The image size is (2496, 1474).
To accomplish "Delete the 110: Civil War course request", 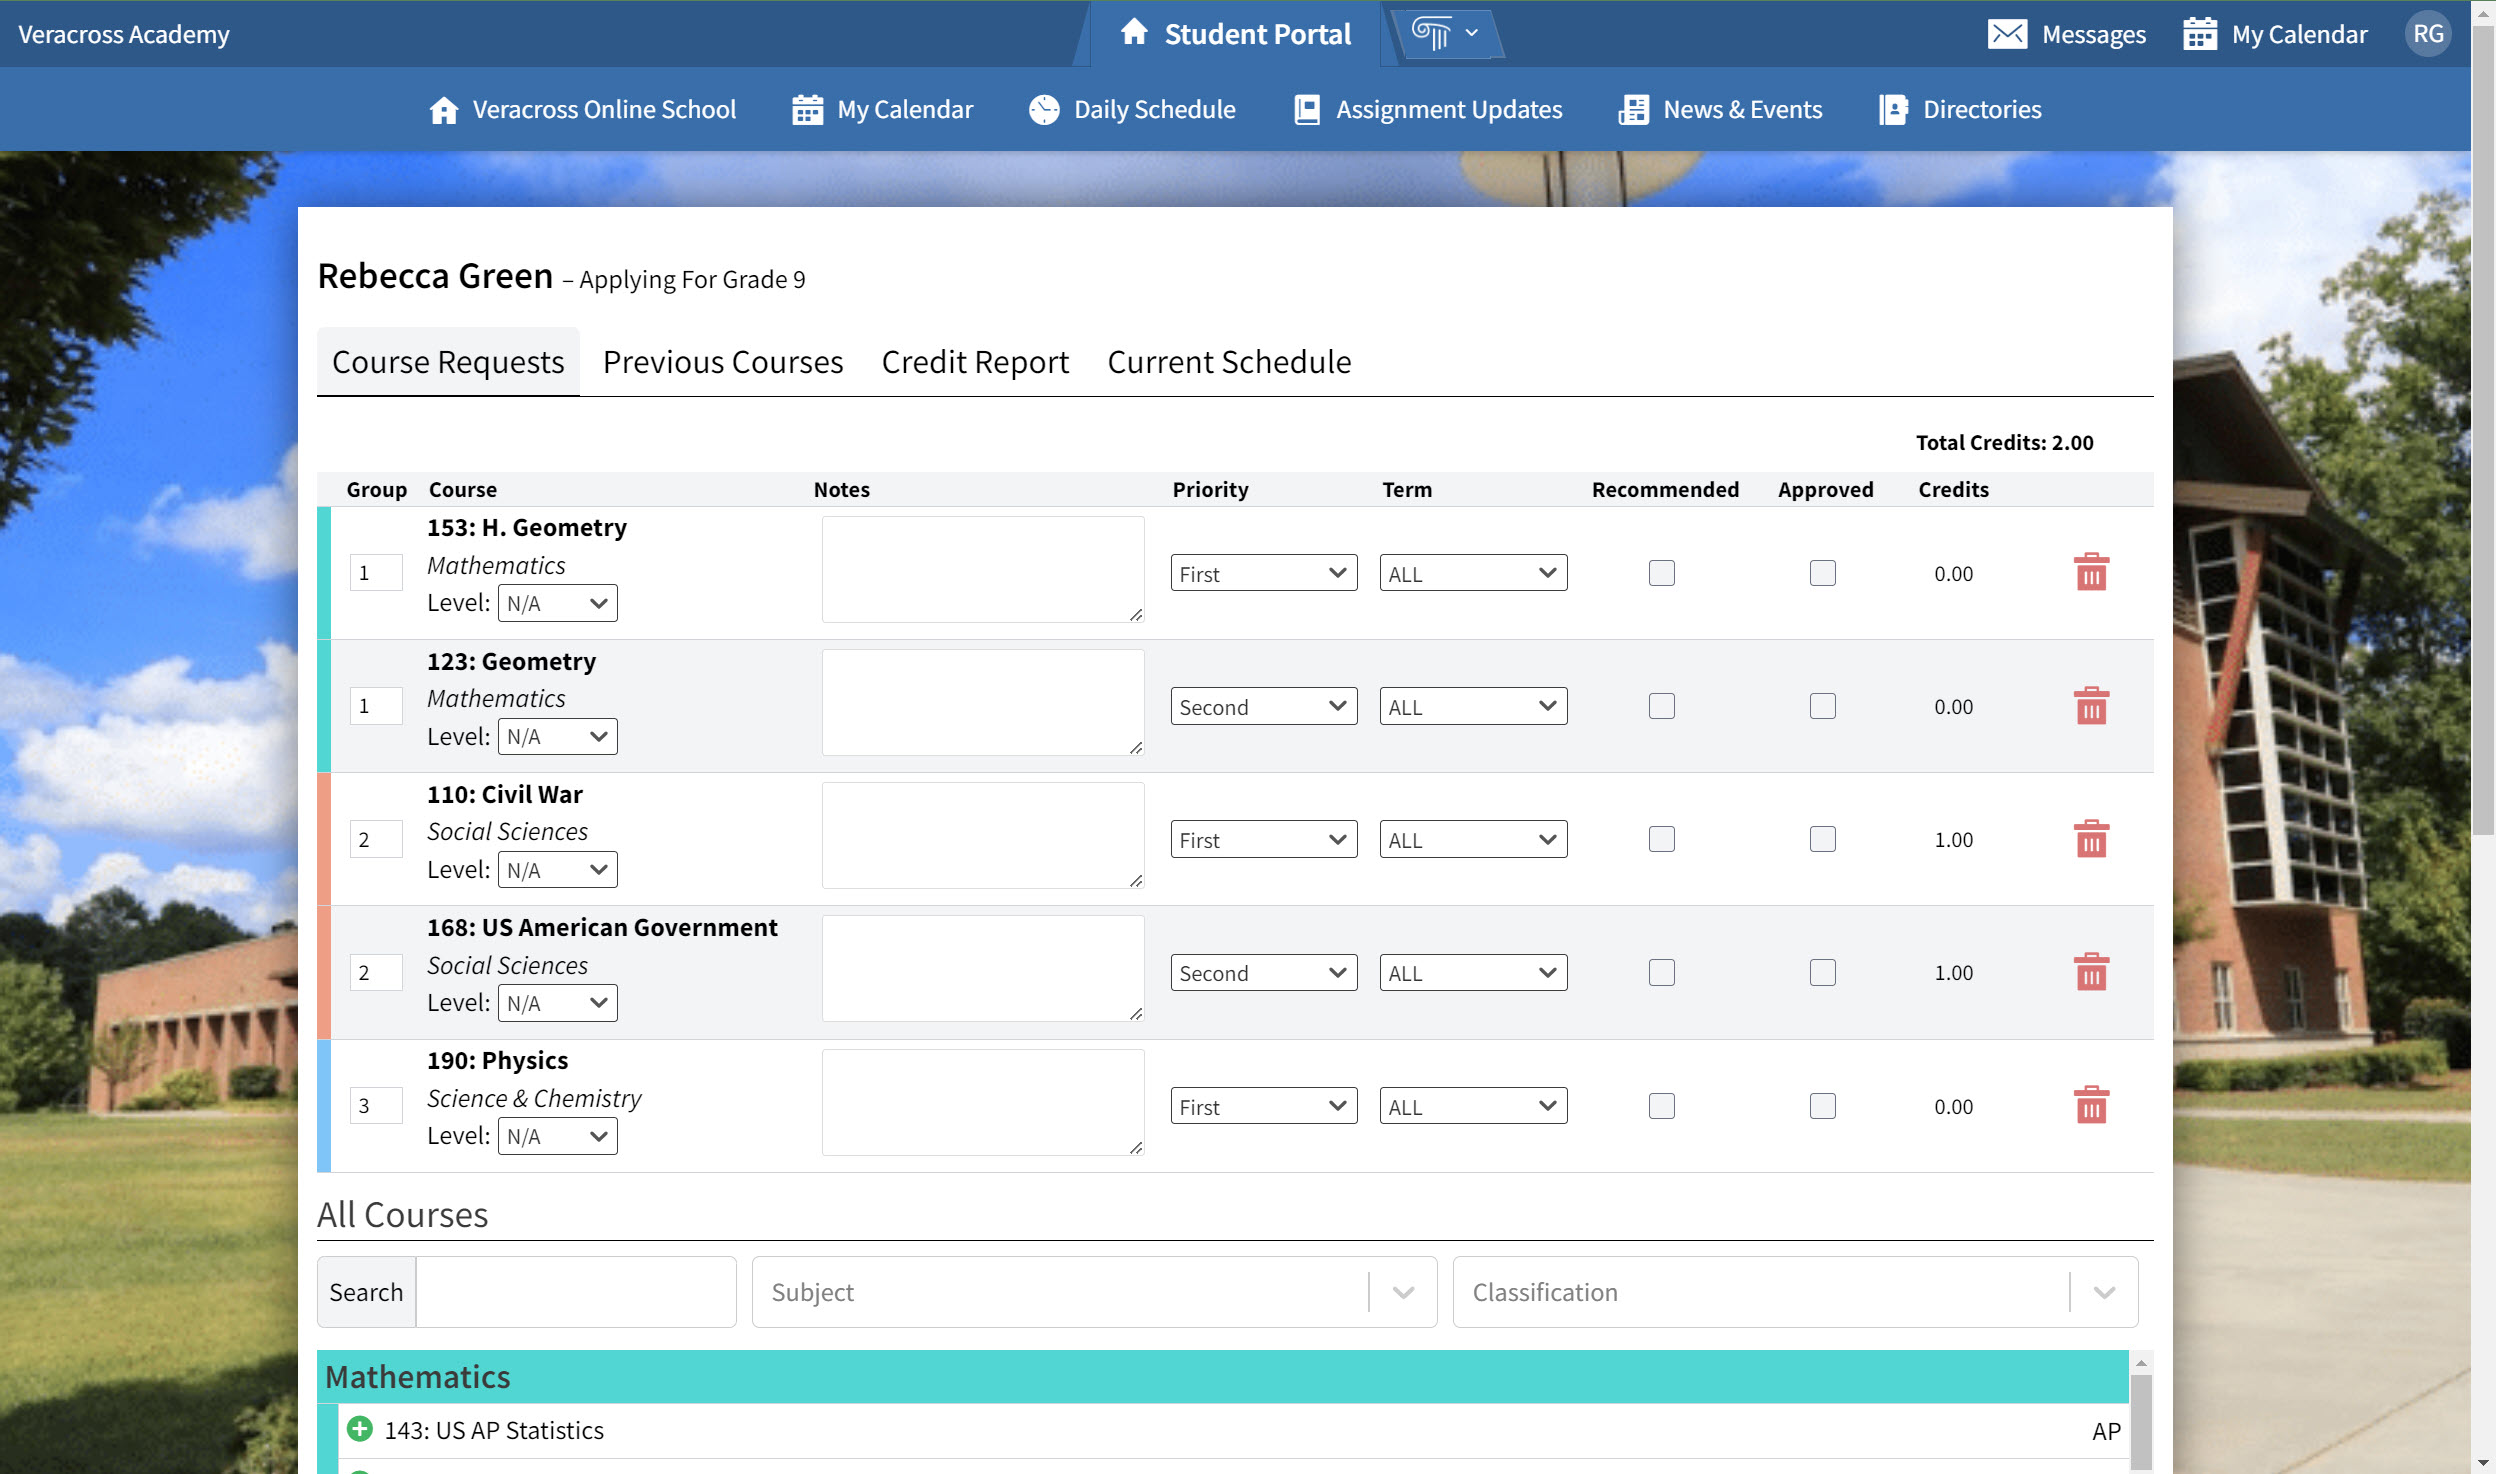I will point(2092,838).
